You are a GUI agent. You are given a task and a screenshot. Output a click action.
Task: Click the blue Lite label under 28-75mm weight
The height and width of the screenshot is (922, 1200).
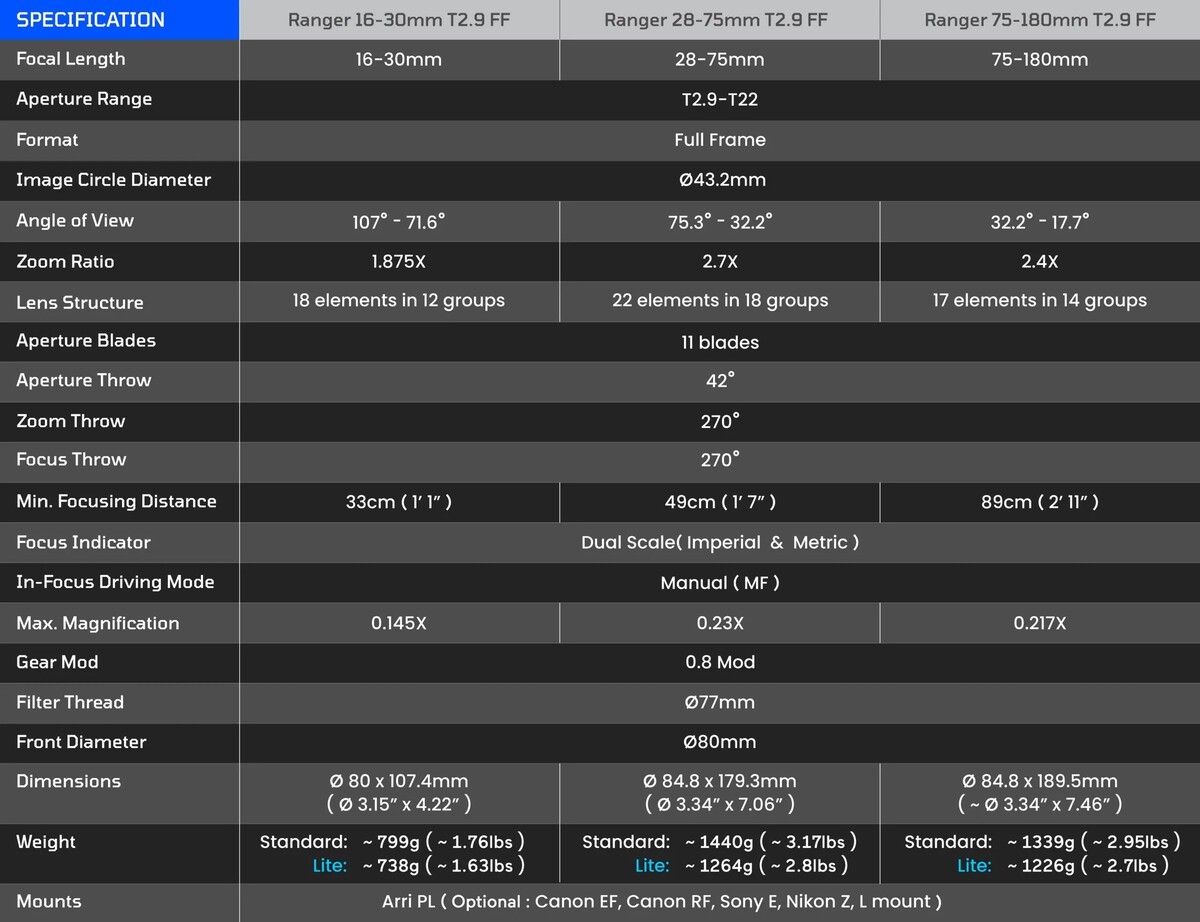click(x=652, y=866)
